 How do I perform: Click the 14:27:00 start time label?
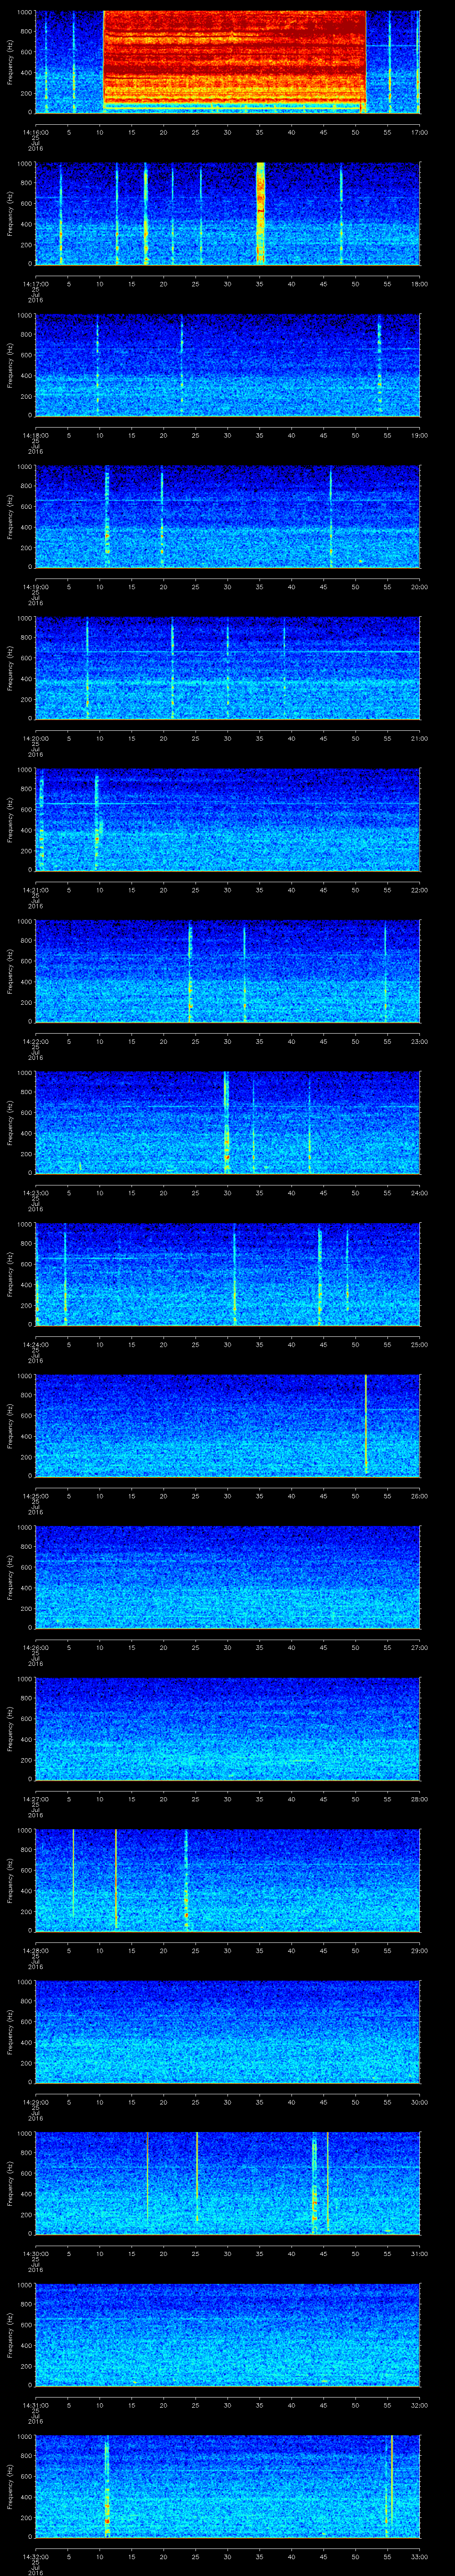pyautogui.click(x=35, y=1799)
